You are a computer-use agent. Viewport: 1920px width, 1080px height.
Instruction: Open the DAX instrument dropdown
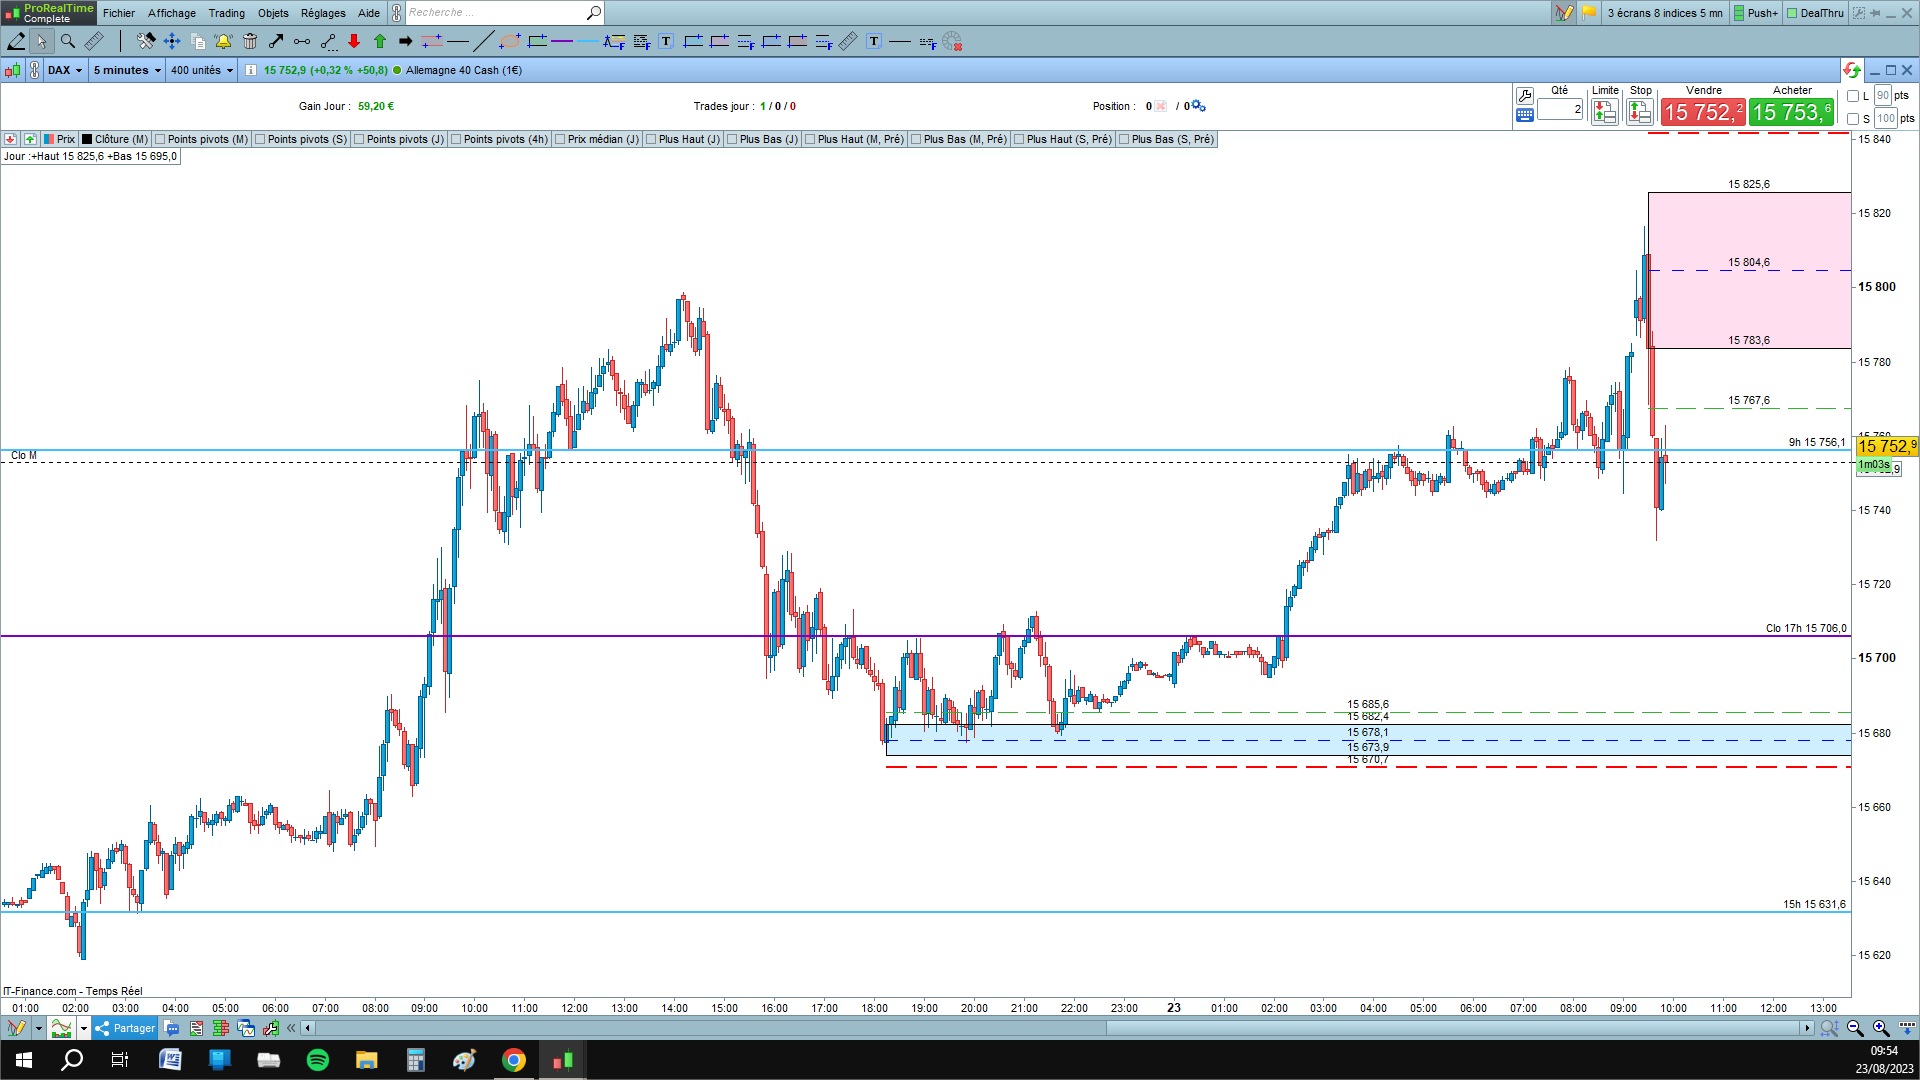coord(65,70)
